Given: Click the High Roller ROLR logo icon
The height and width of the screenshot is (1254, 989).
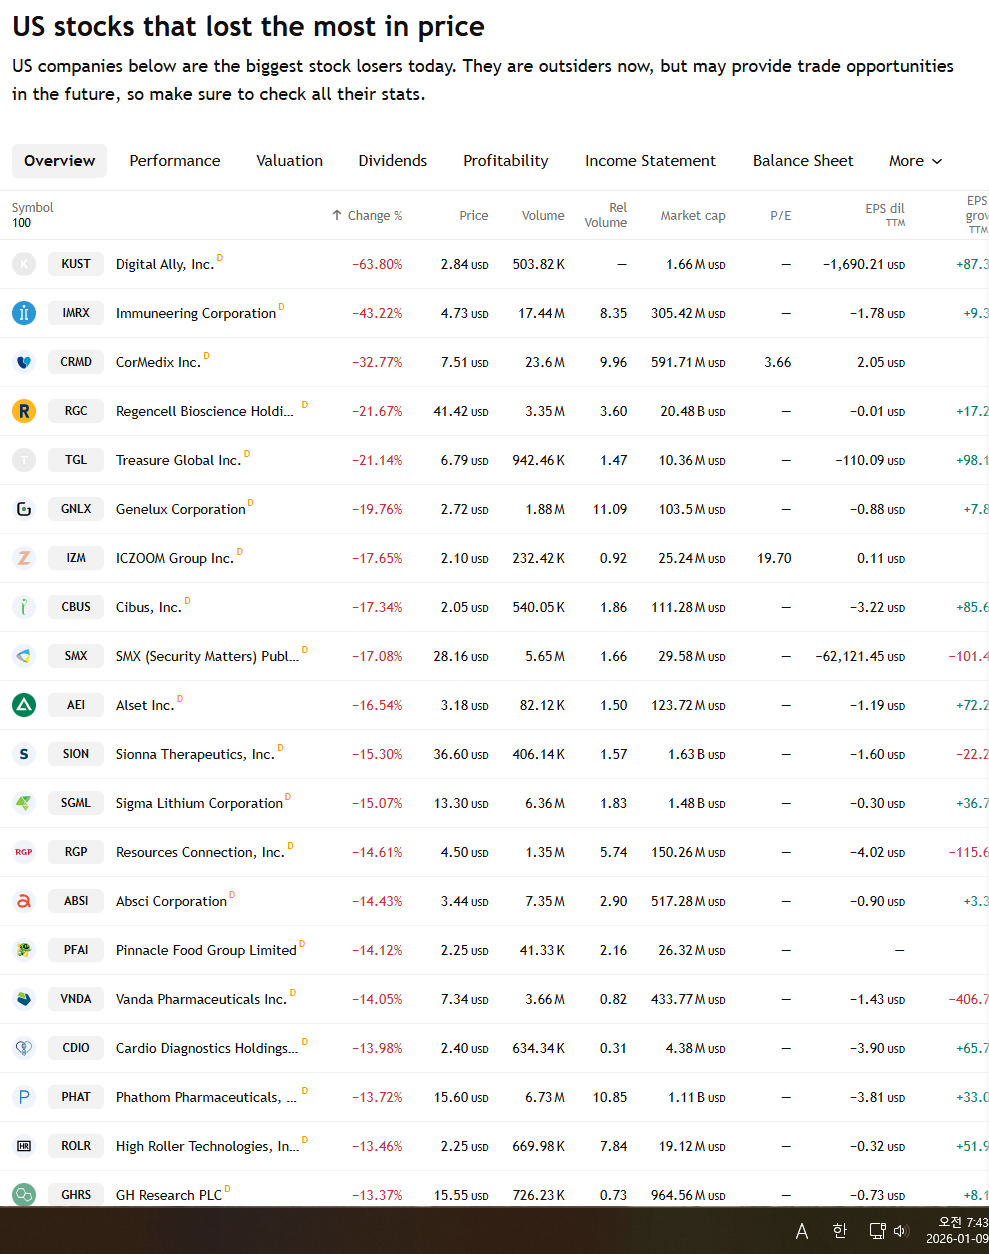Looking at the screenshot, I should [24, 1146].
